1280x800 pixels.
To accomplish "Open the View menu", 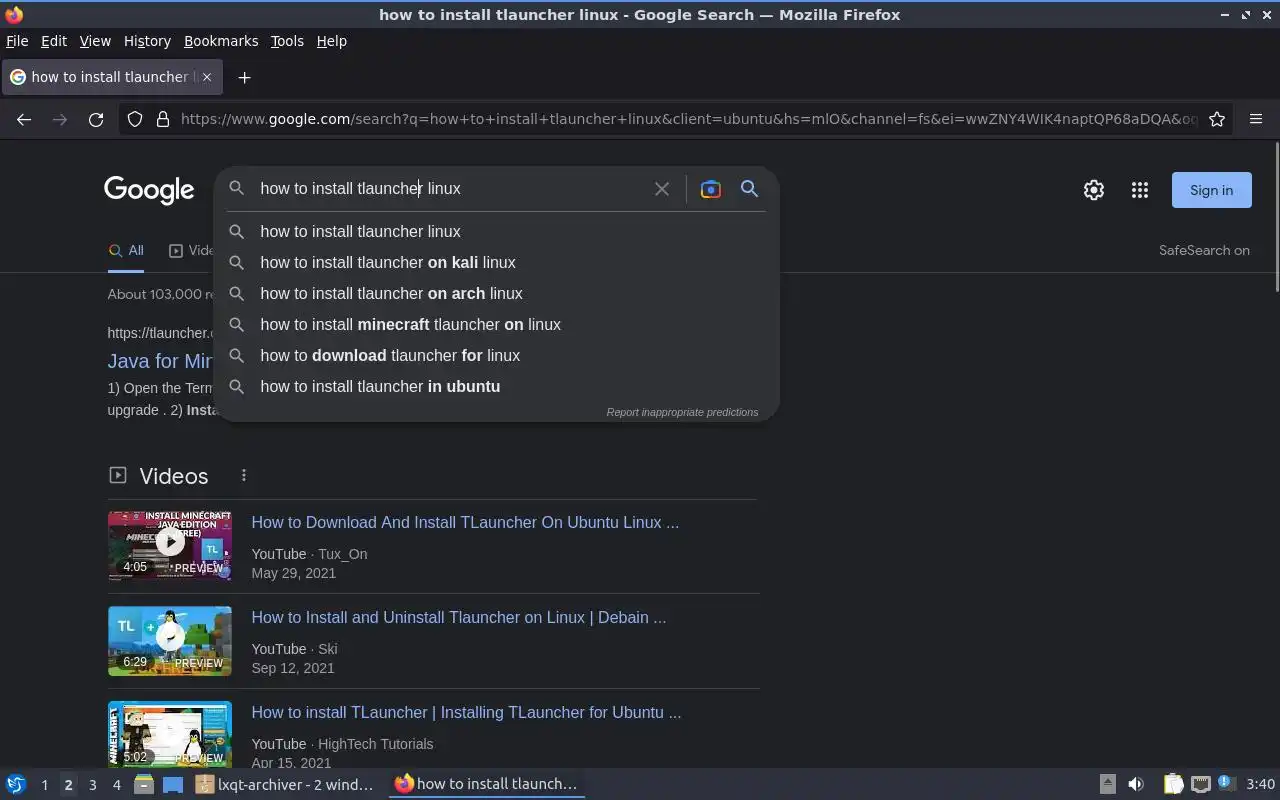I will coord(95,41).
